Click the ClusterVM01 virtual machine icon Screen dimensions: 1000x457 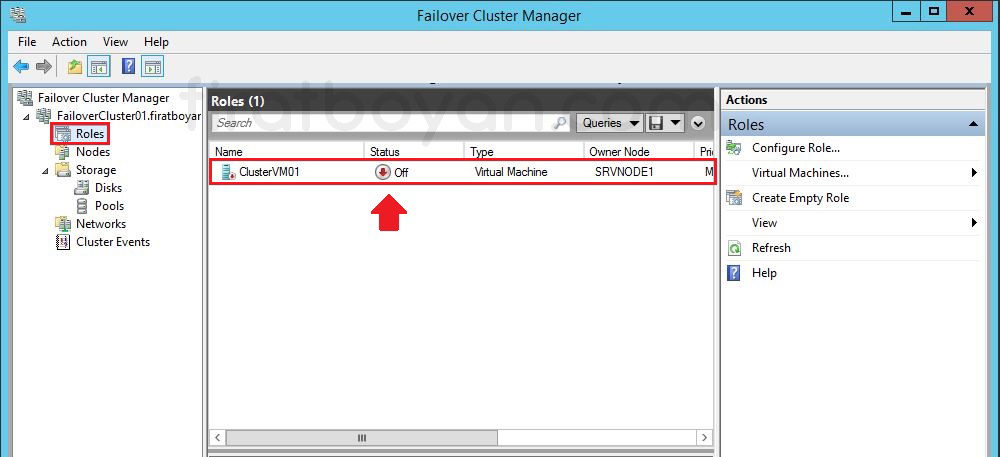coord(228,172)
